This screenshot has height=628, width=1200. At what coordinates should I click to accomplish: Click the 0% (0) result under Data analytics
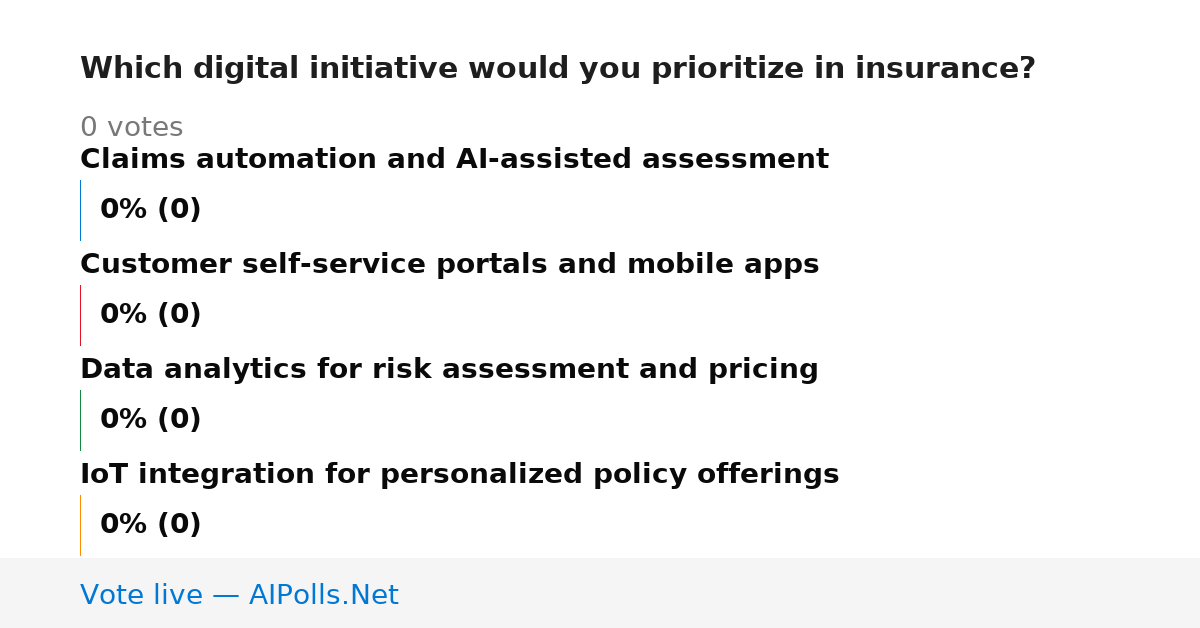(x=150, y=420)
